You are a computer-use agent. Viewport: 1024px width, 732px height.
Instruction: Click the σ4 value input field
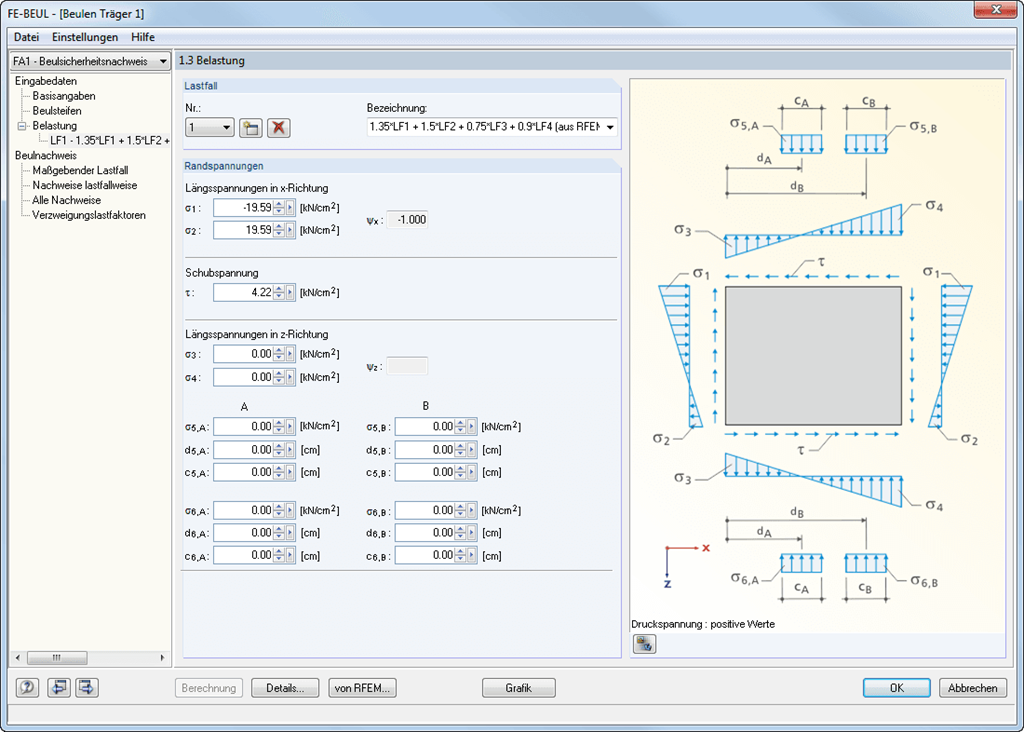(x=243, y=377)
